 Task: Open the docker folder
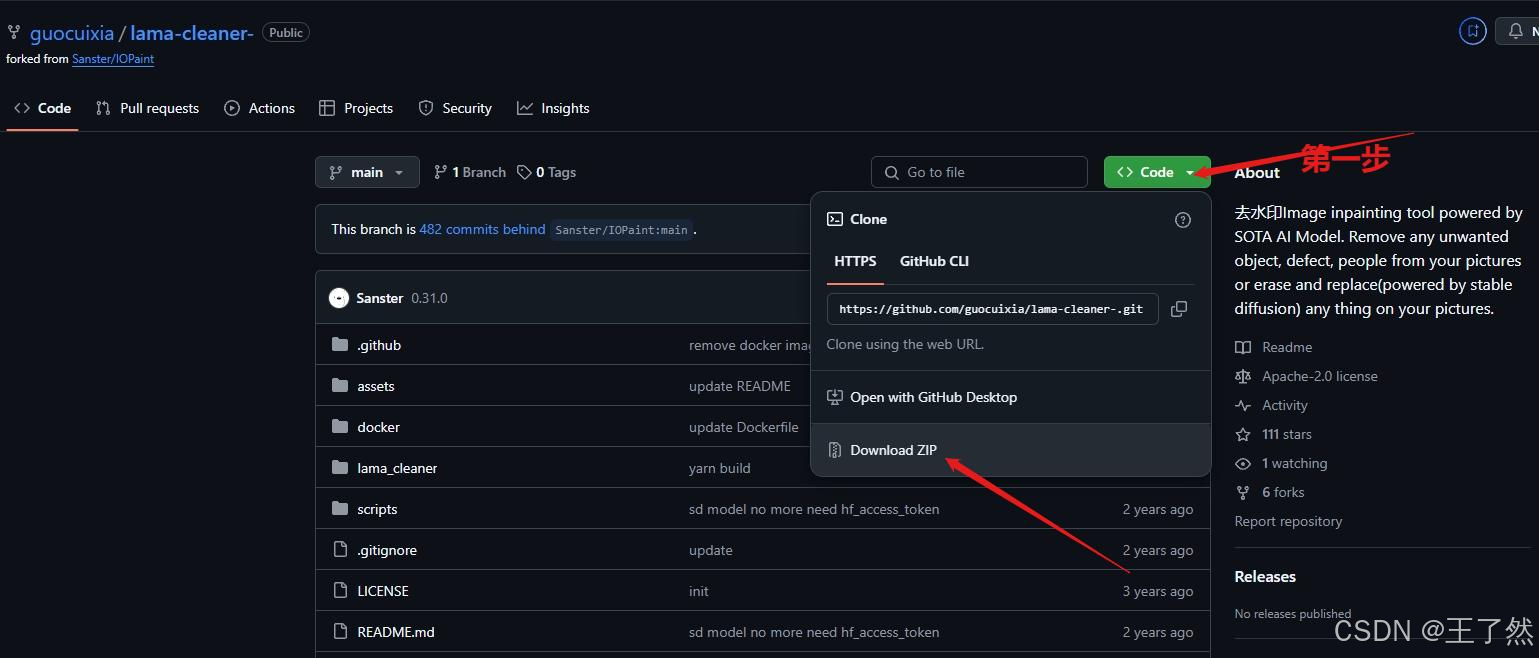378,427
